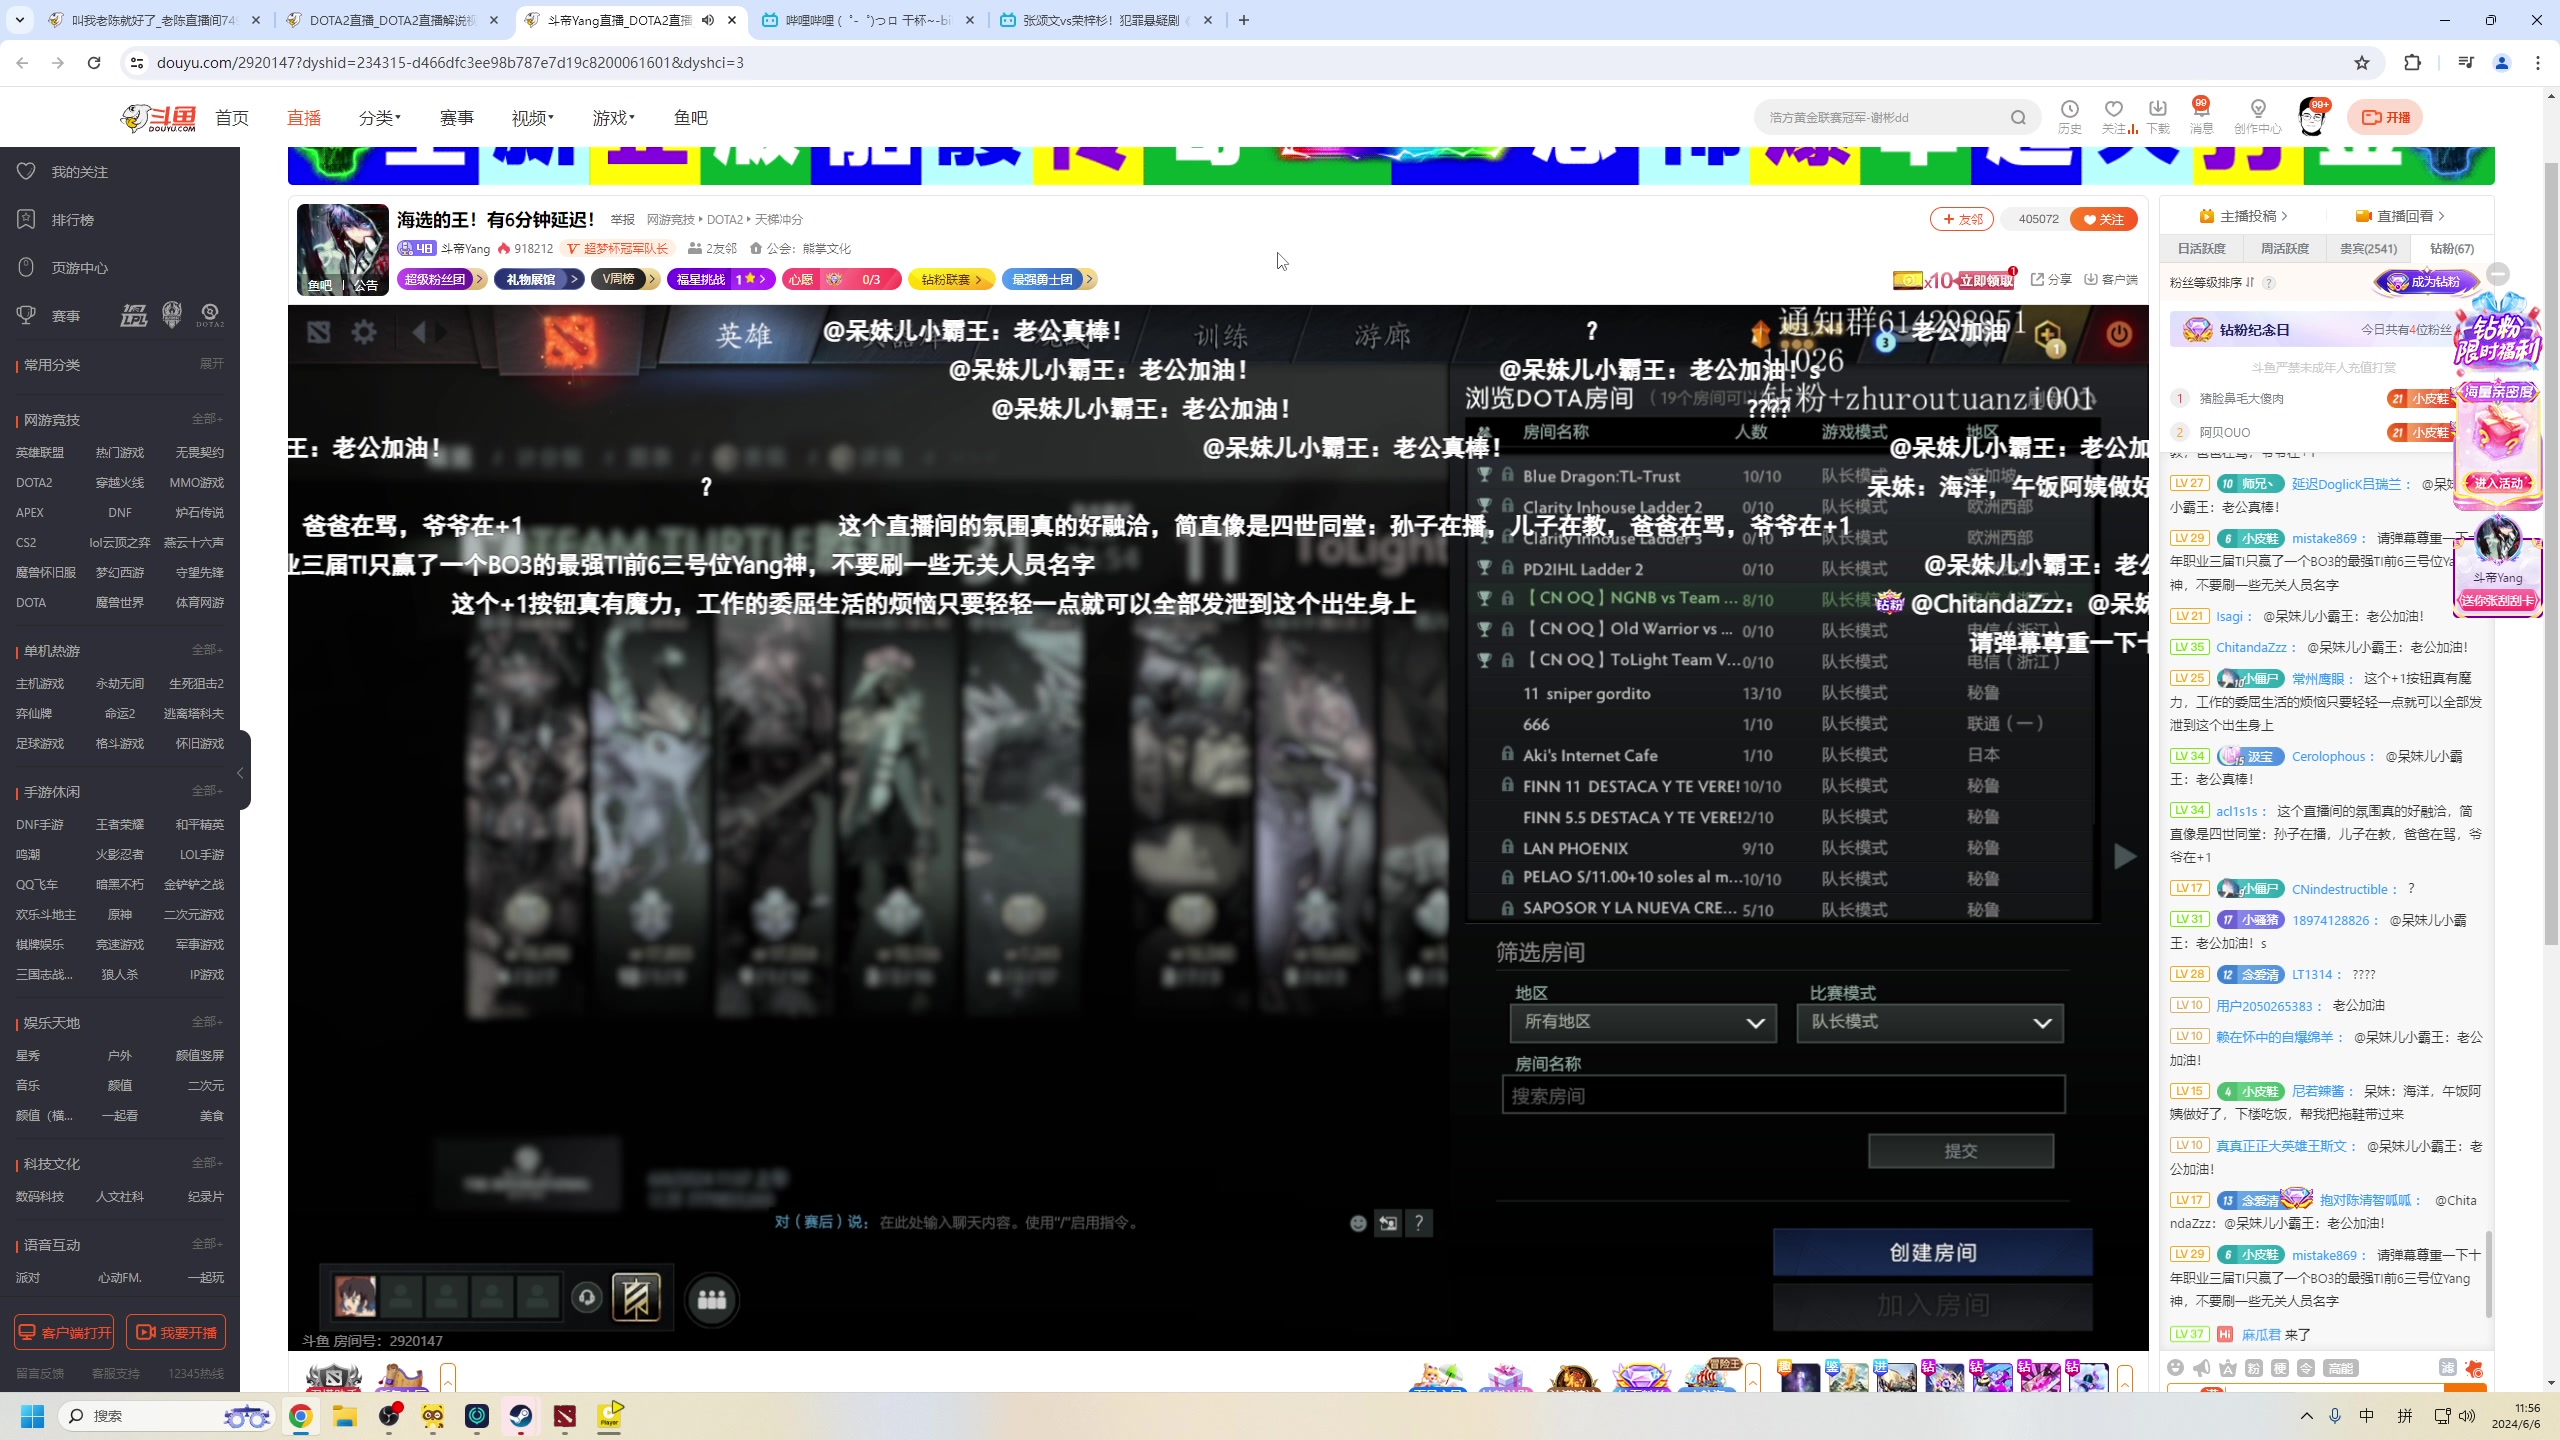This screenshot has height=1440, width=2560.
Task: Expand the 常用分类 section (展开)
Action: pyautogui.click(x=211, y=364)
